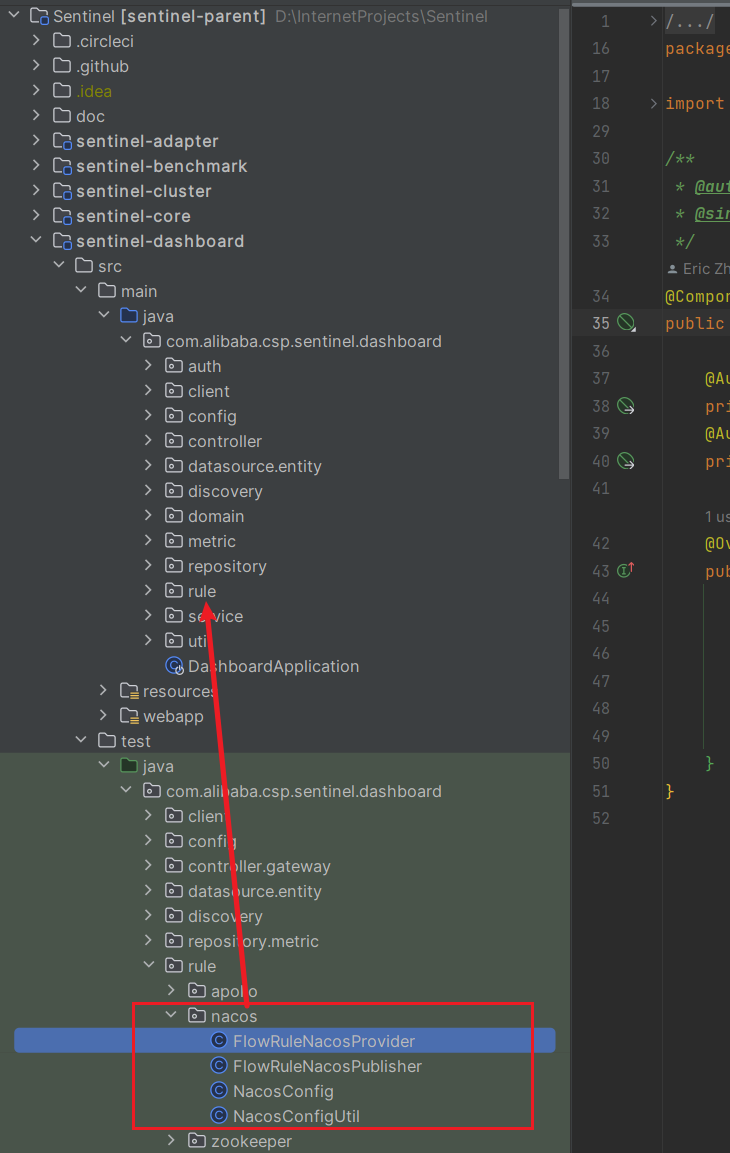Expand the sentinel-adapter module
730x1153 pixels.
36,140
